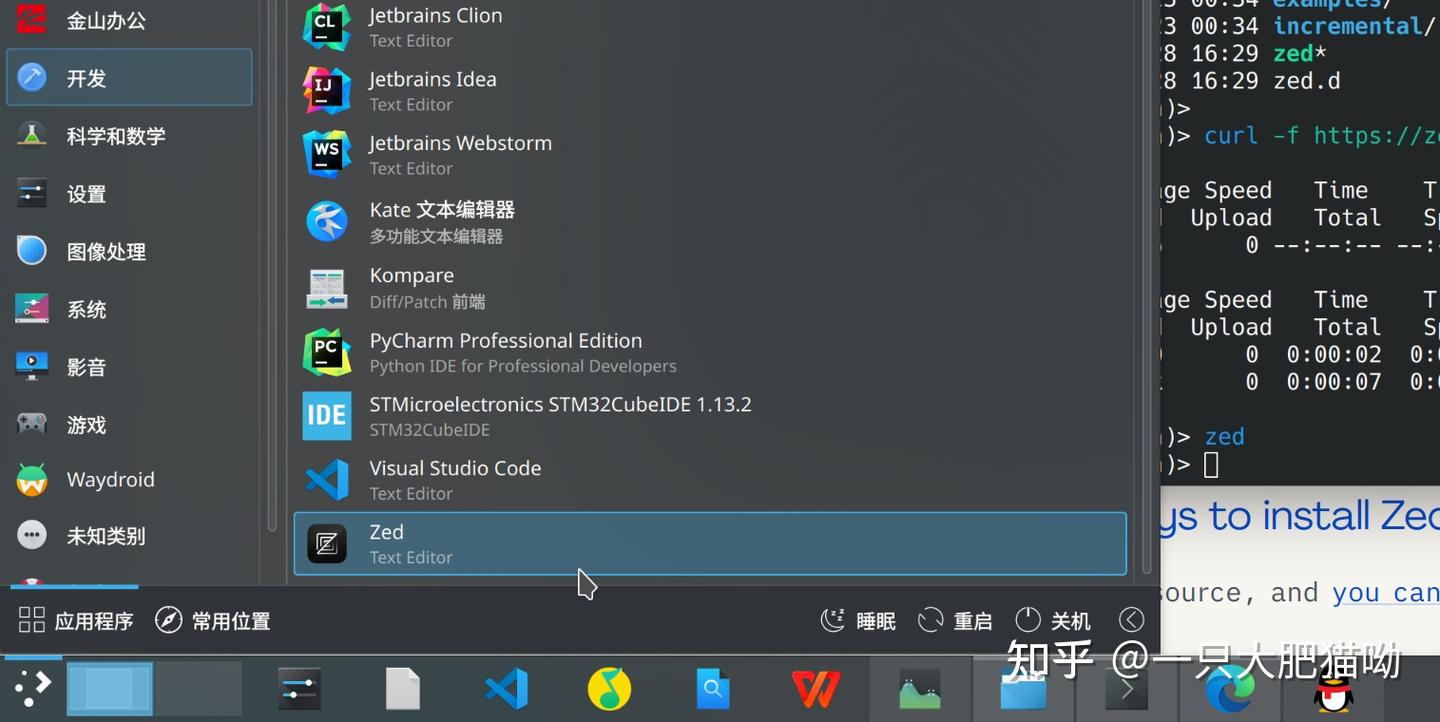Launch Jetbrains Clion from the app list

click(x=435, y=26)
